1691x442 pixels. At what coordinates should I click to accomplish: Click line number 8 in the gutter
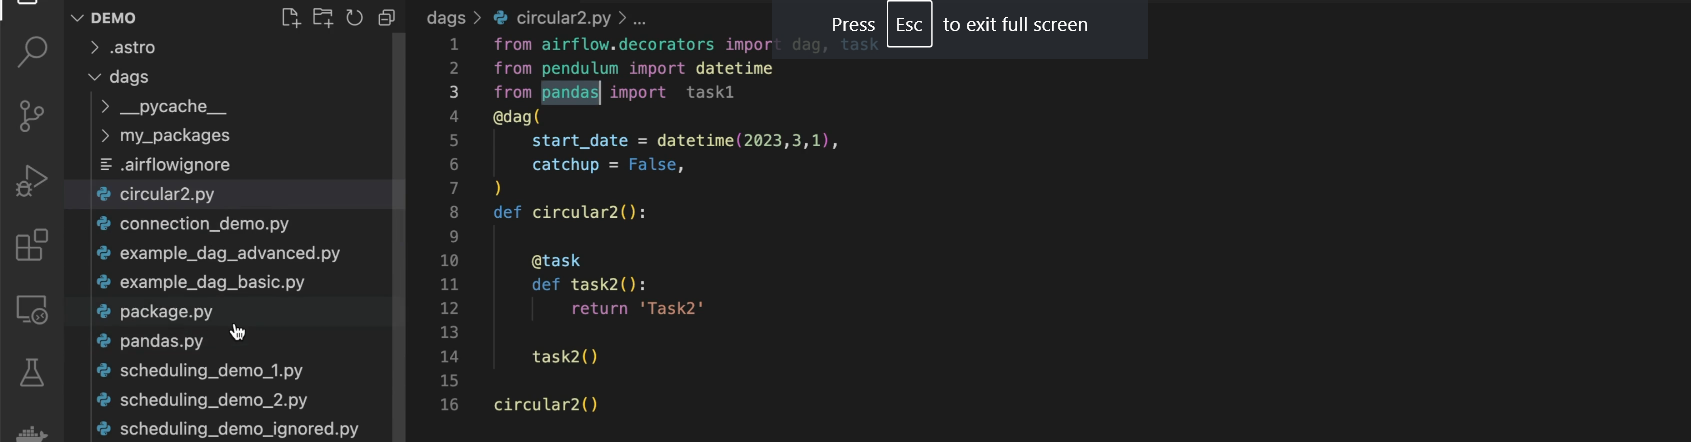454,212
